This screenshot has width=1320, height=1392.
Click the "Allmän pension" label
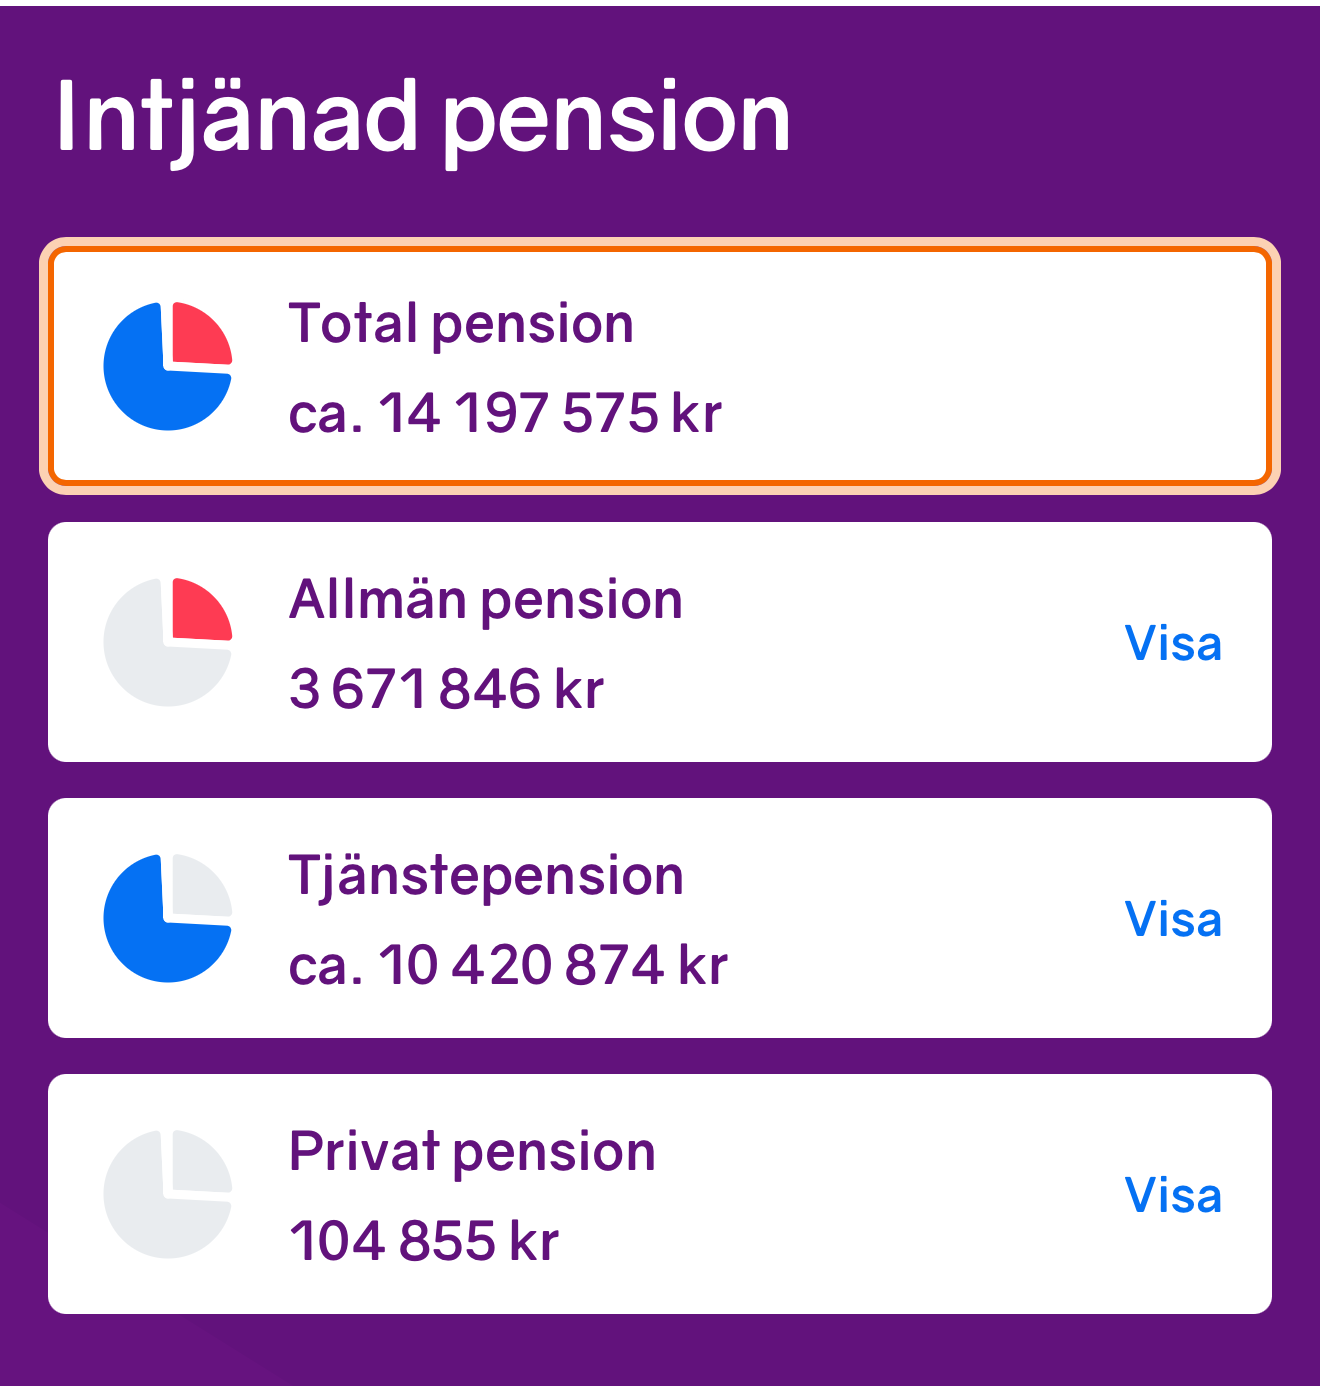coord(486,600)
